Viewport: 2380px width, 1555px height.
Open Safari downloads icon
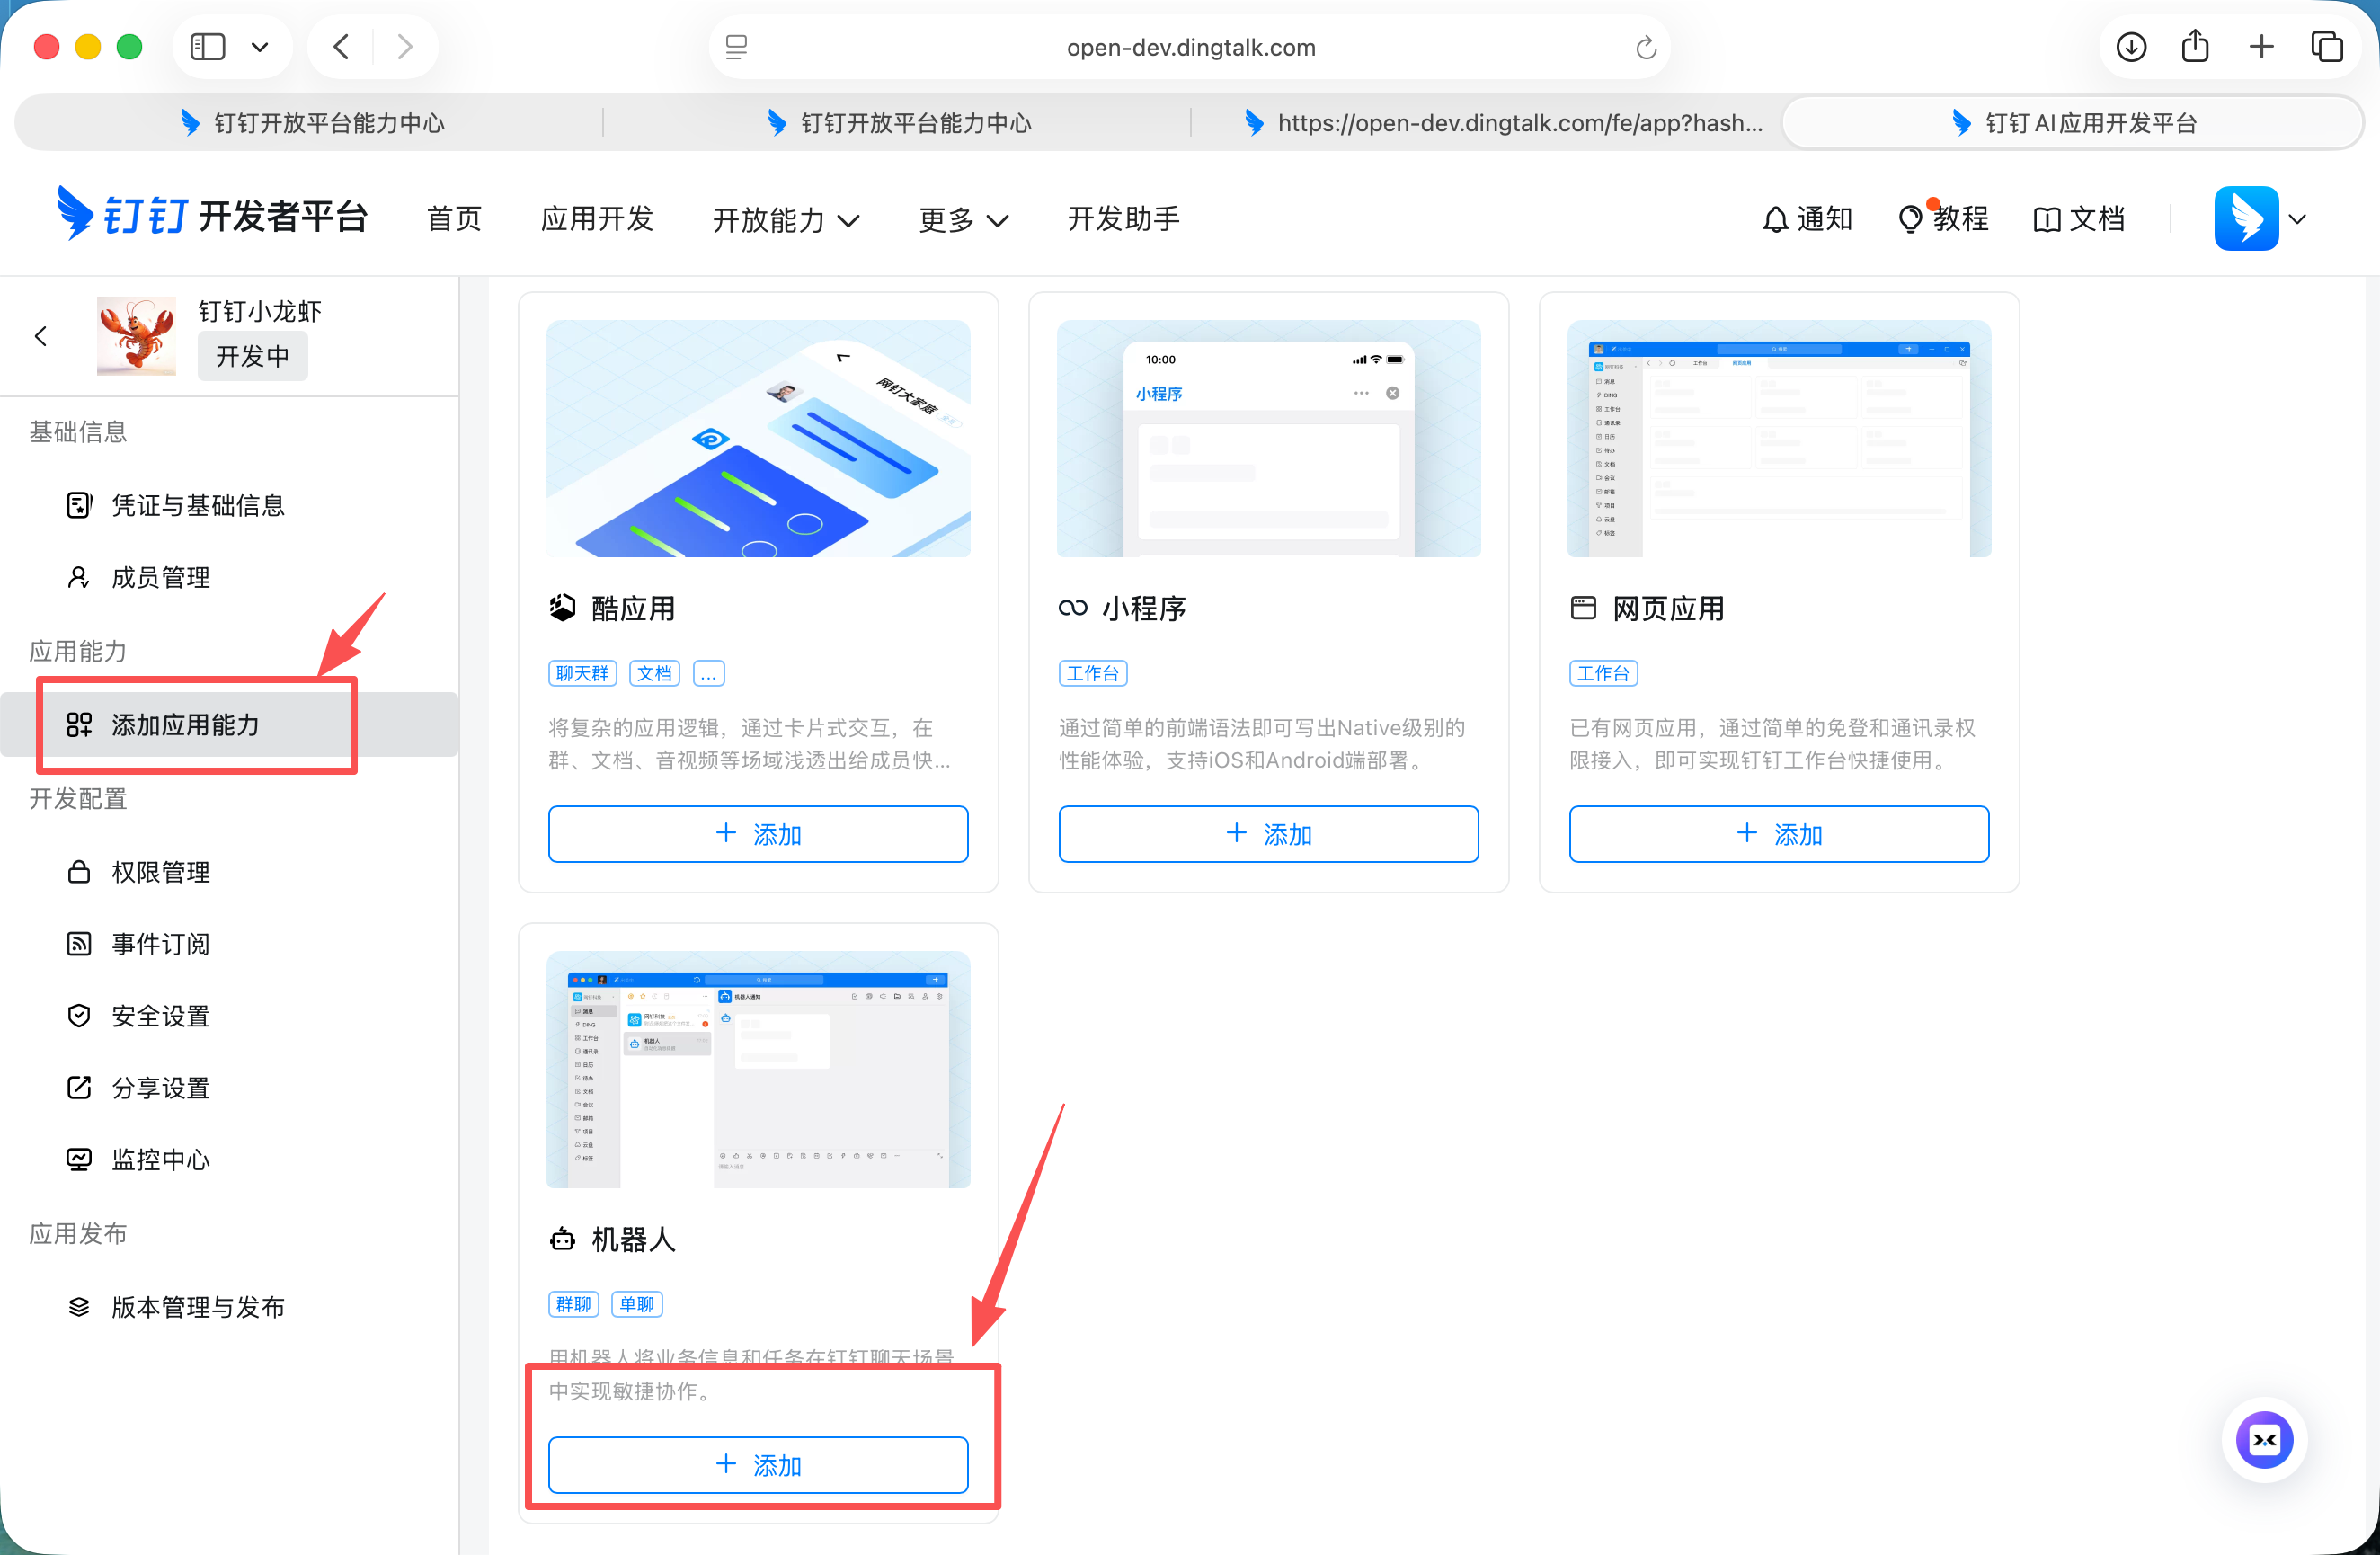coord(2130,47)
